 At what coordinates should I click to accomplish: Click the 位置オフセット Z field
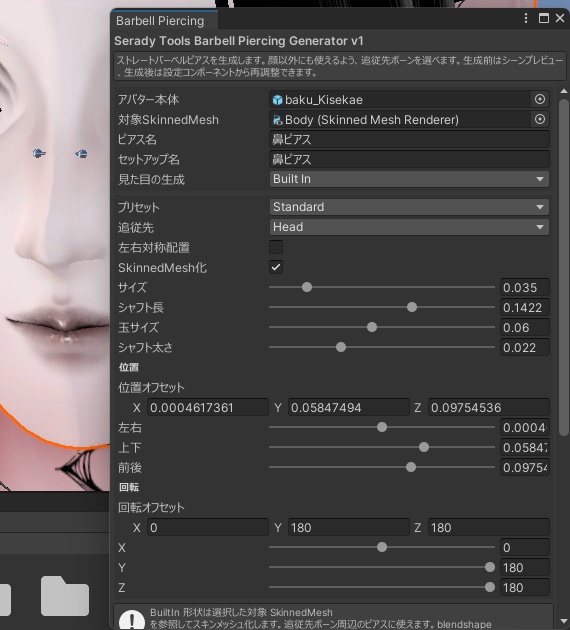(x=488, y=407)
